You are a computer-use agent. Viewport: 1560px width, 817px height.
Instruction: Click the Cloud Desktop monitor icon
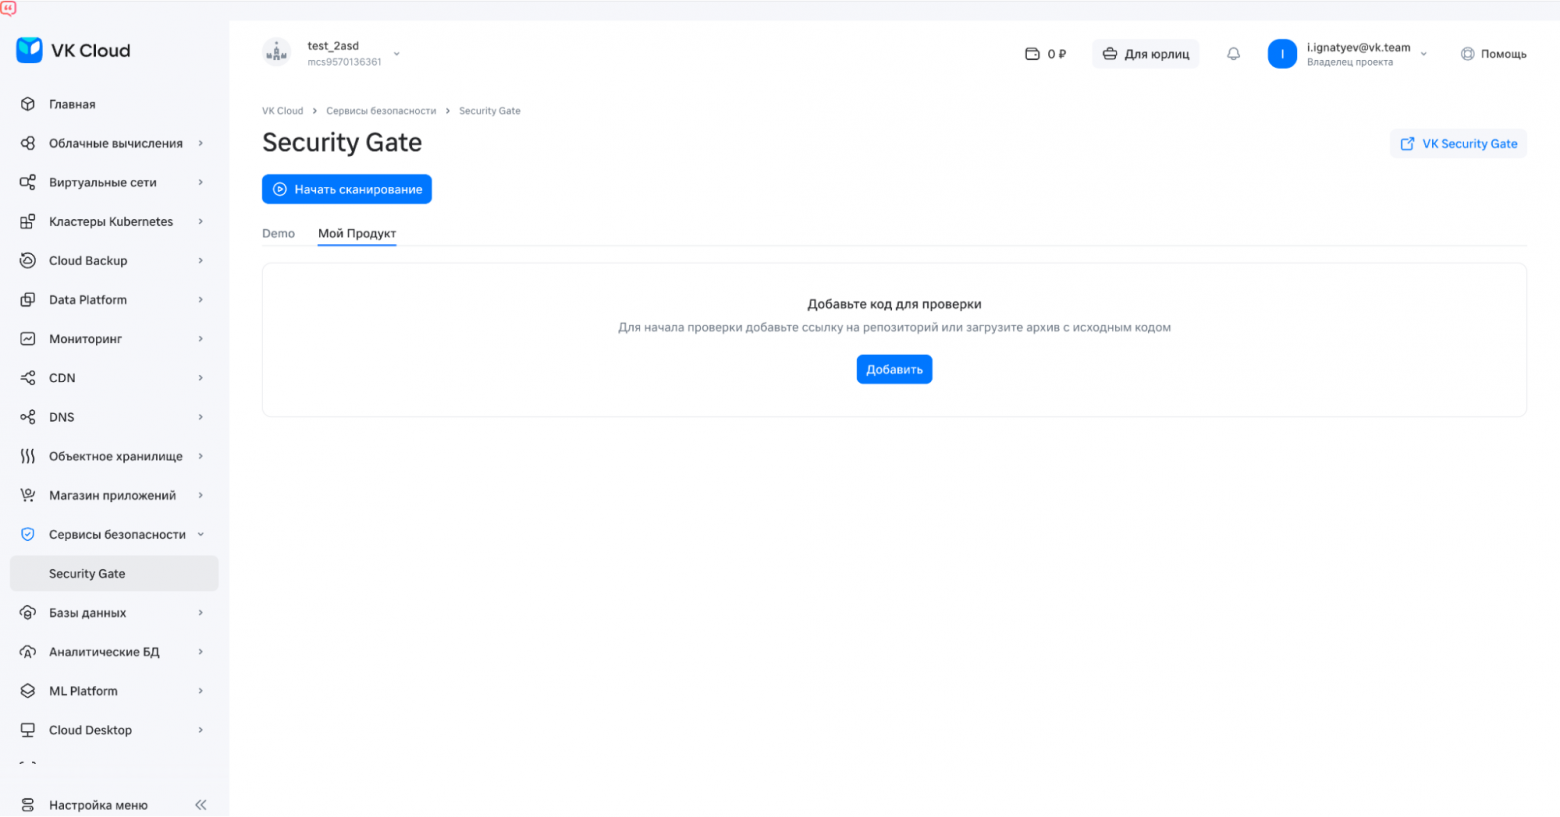click(28, 730)
